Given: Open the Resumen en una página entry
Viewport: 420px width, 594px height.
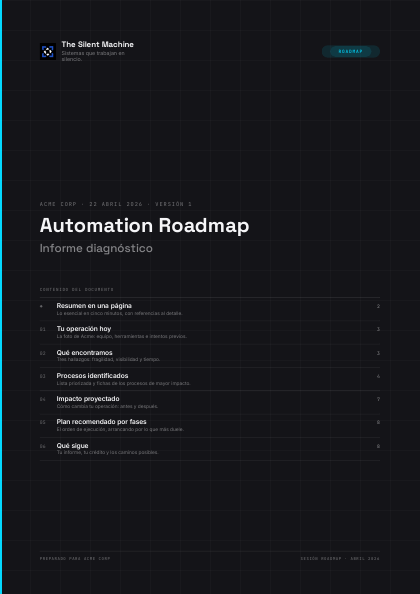Looking at the screenshot, I should (x=210, y=310).
